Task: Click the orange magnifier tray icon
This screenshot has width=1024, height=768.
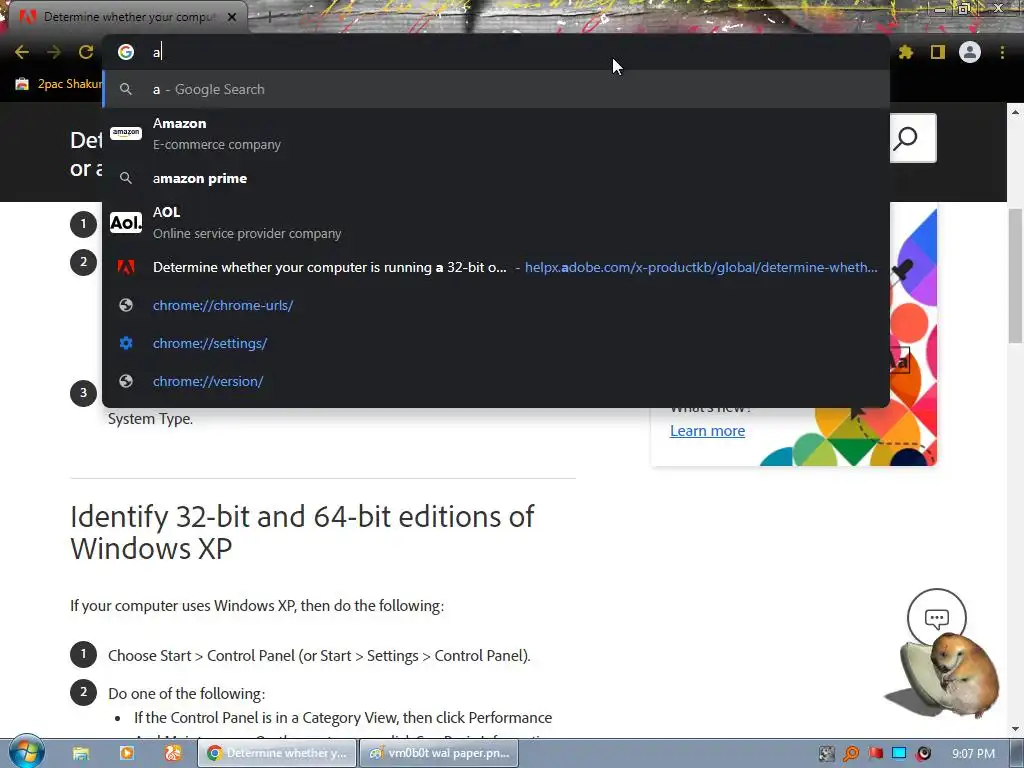Action: pos(851,754)
